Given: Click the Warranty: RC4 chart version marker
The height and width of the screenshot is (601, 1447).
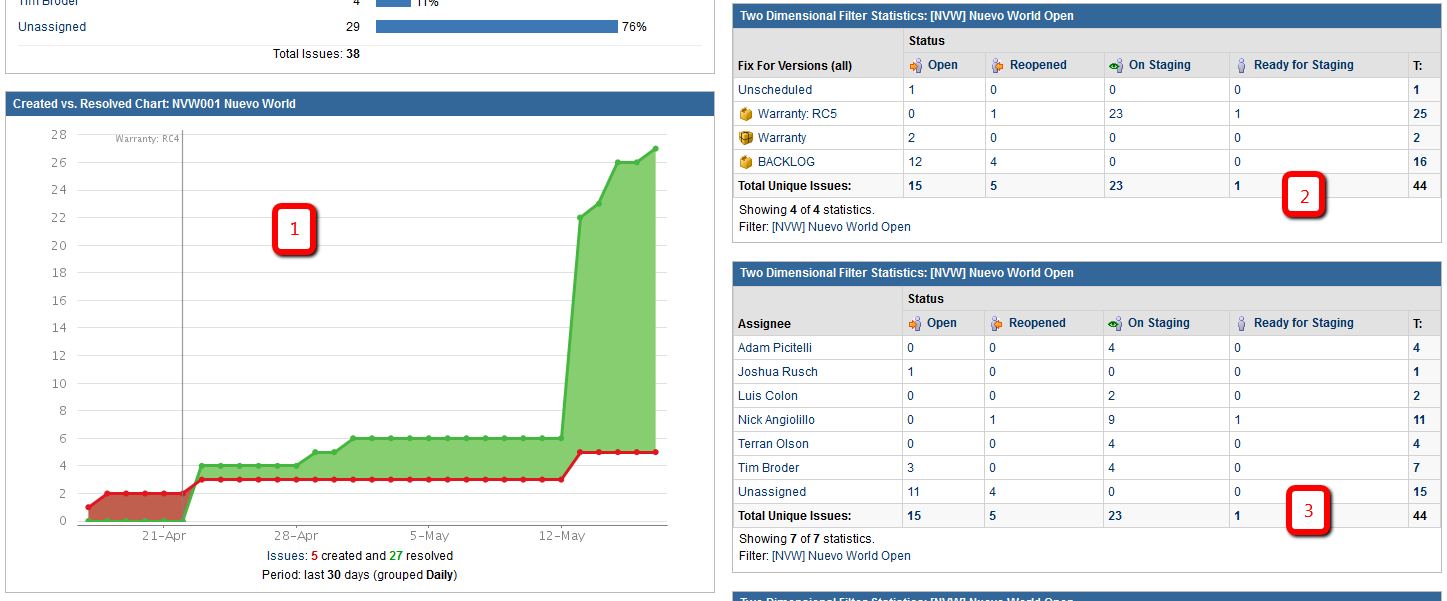Looking at the screenshot, I should pos(148,139).
